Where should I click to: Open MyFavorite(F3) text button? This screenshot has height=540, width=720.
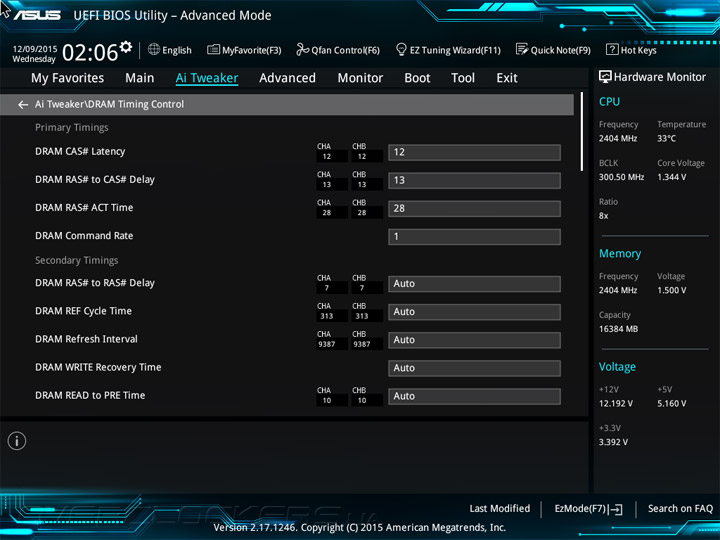tap(252, 50)
